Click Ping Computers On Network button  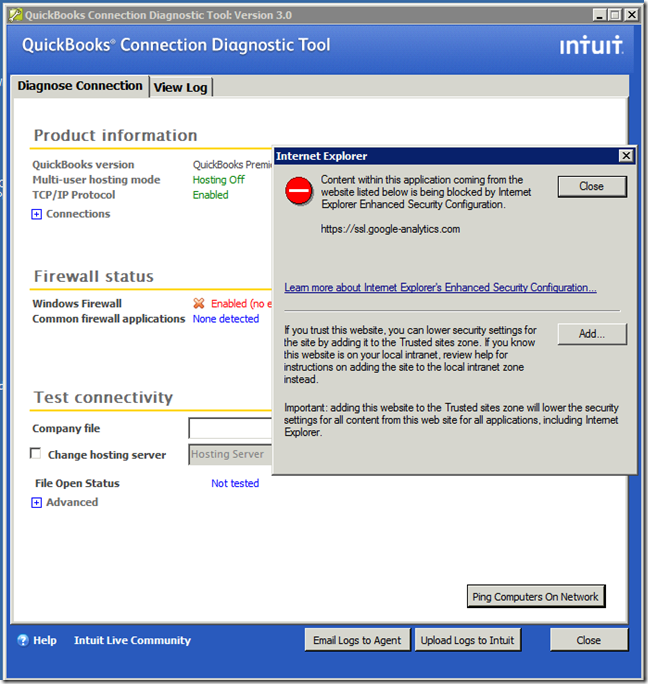[x=536, y=596]
